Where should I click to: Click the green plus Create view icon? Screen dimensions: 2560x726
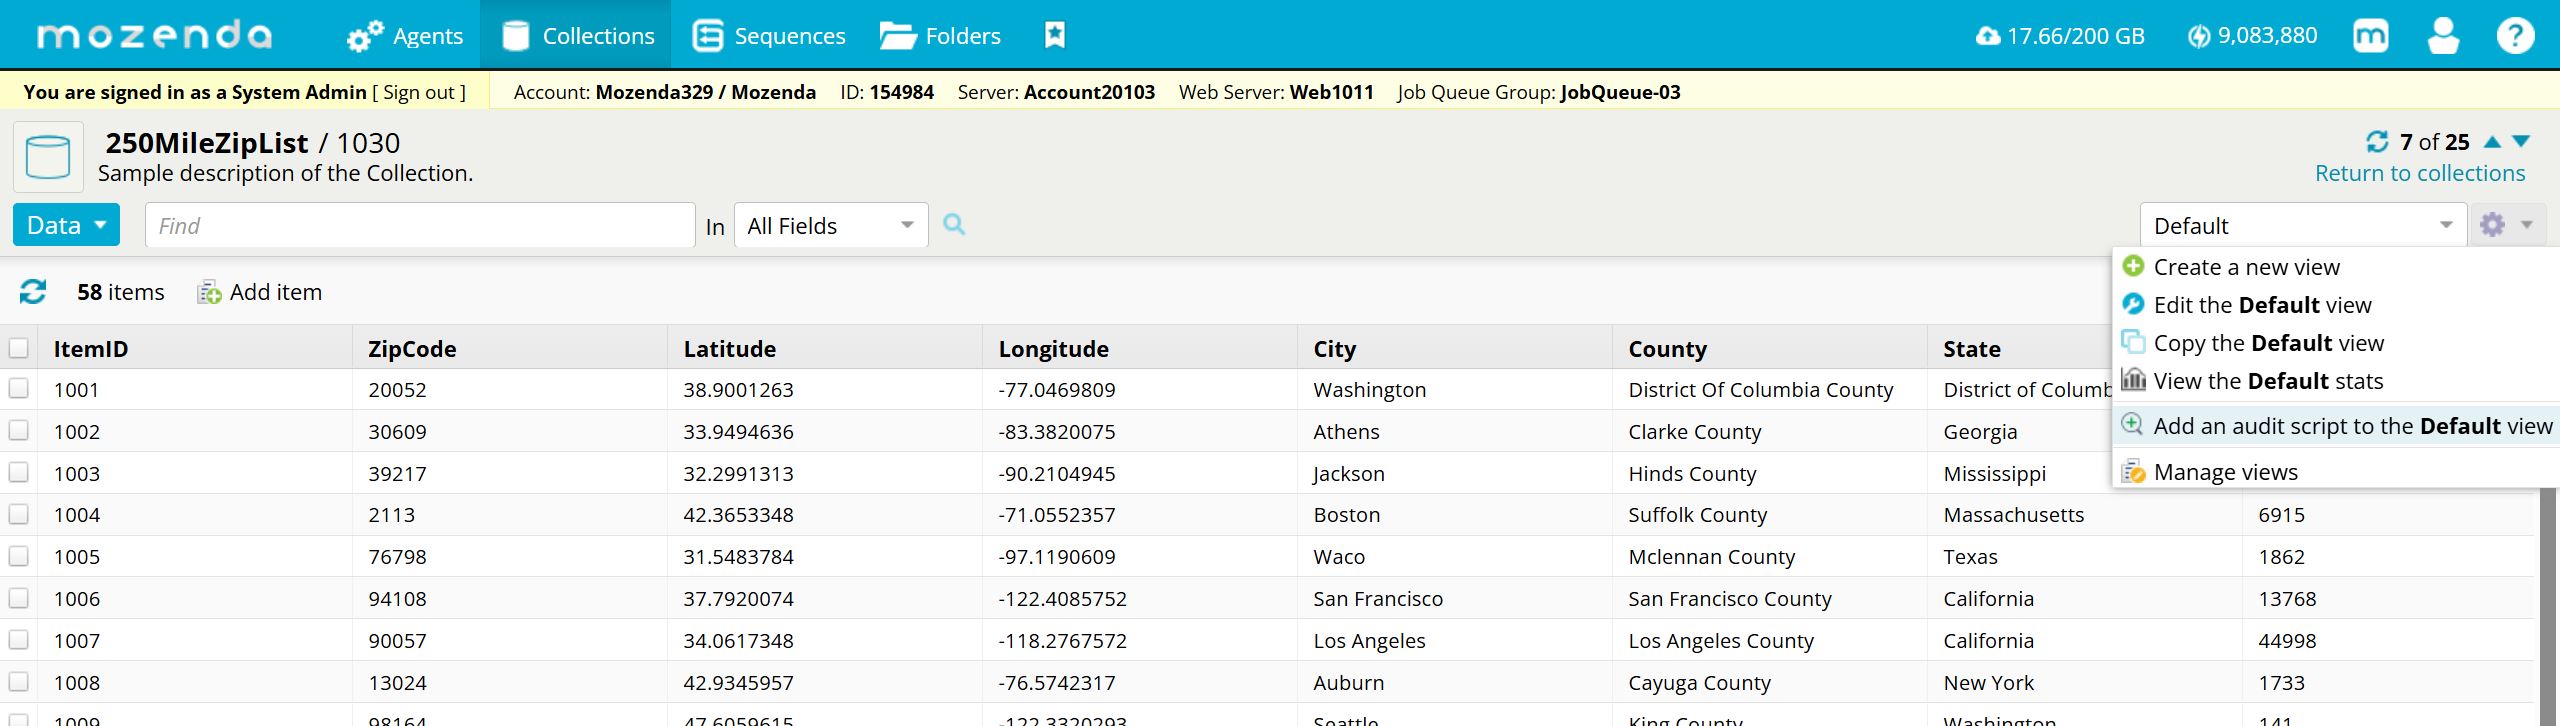2133,266
